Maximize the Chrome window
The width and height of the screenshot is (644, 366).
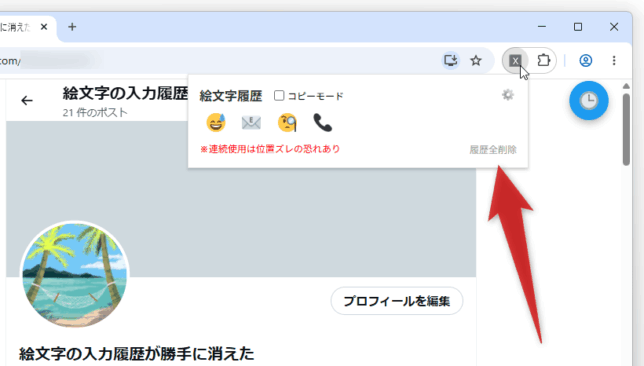[x=578, y=27]
